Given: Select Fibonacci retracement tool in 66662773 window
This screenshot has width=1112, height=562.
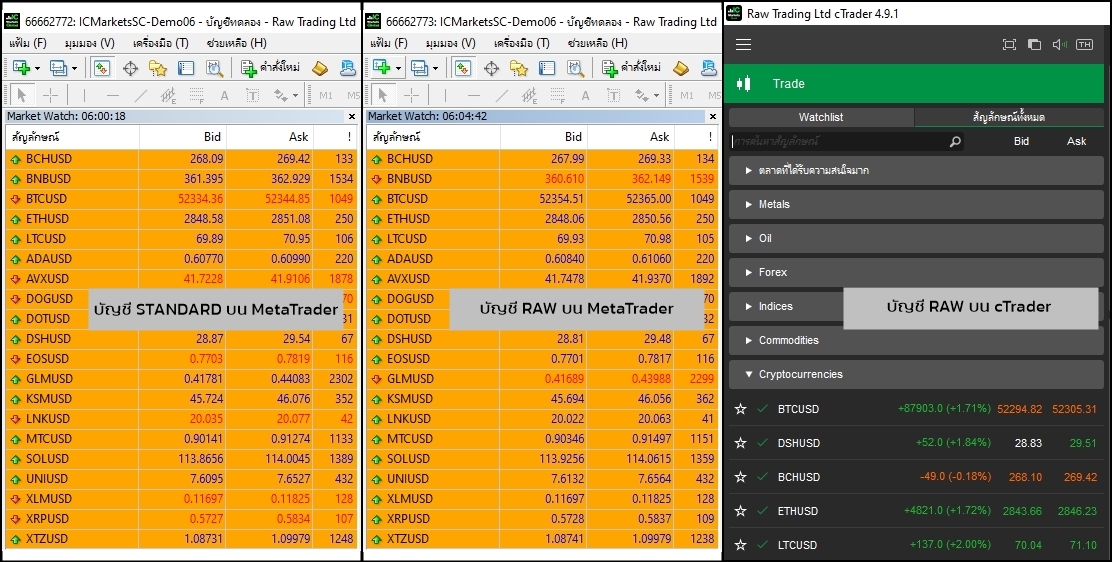Looking at the screenshot, I should tap(557, 94).
